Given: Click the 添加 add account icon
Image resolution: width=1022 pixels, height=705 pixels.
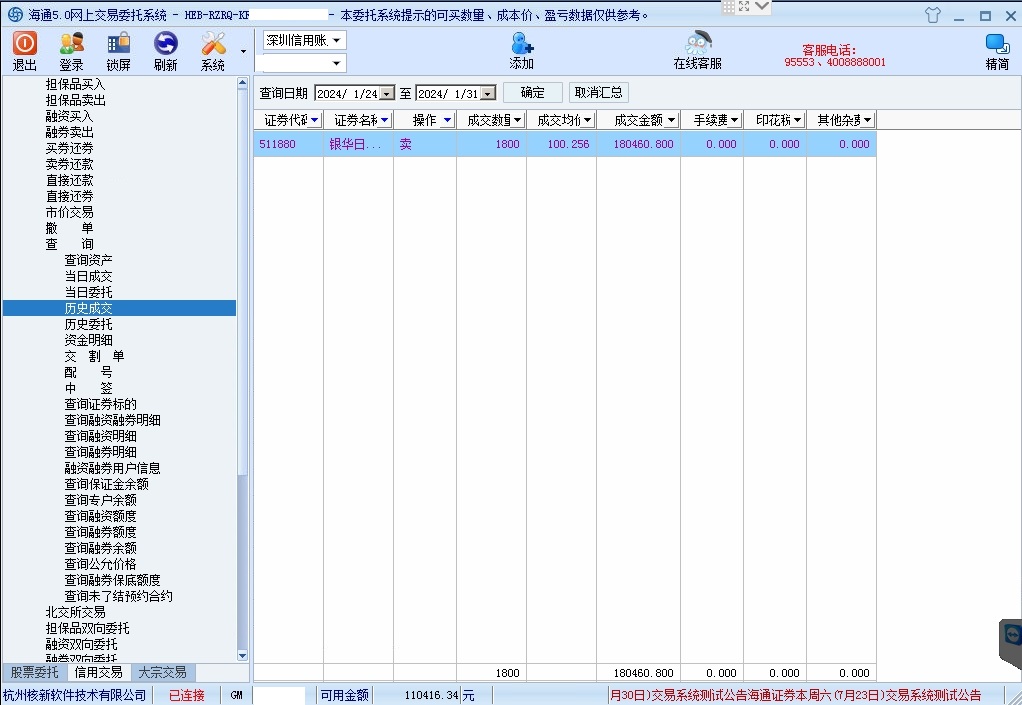Looking at the screenshot, I should click(521, 44).
